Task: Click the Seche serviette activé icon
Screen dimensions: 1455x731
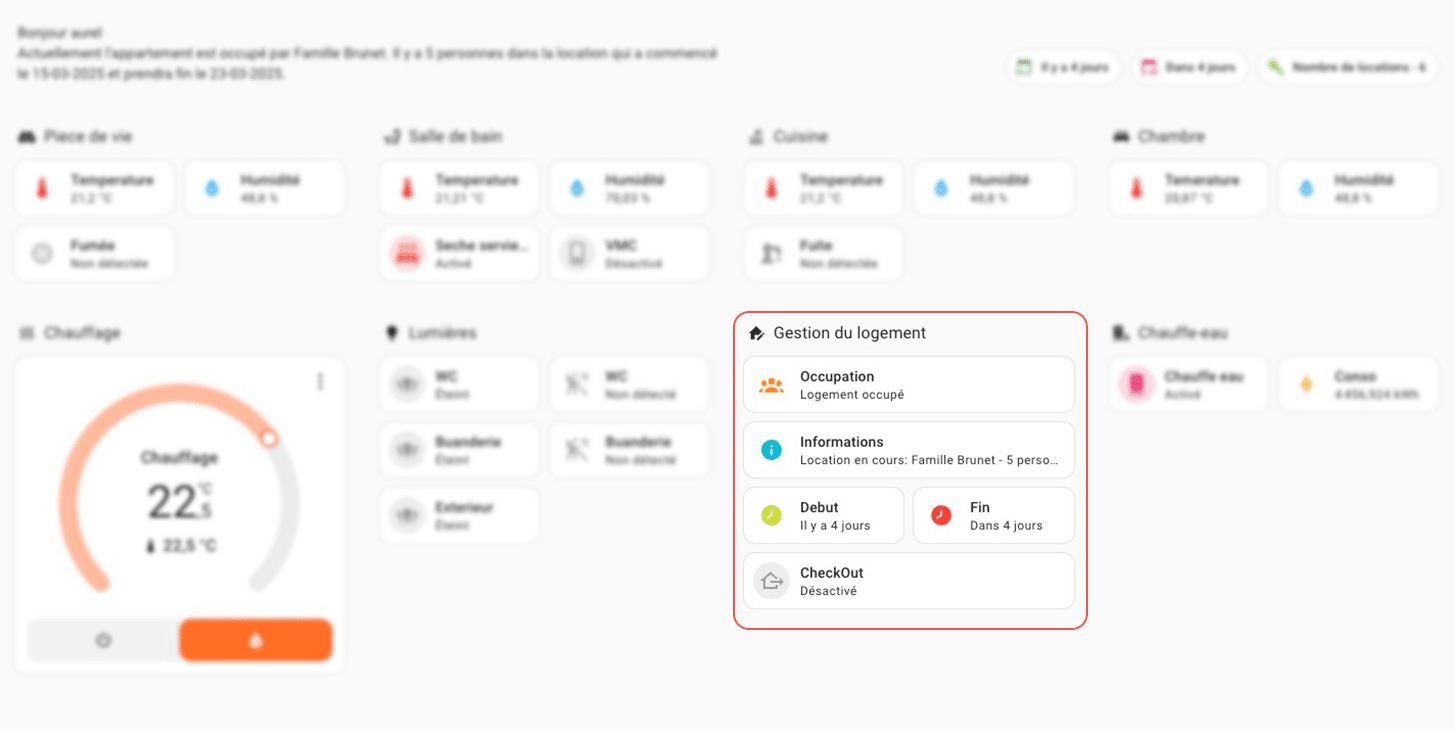Action: (x=406, y=254)
